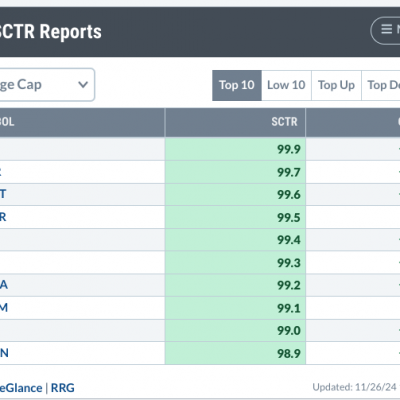Open the Large Cap dropdown
The height and width of the screenshot is (400, 400).
(47, 85)
